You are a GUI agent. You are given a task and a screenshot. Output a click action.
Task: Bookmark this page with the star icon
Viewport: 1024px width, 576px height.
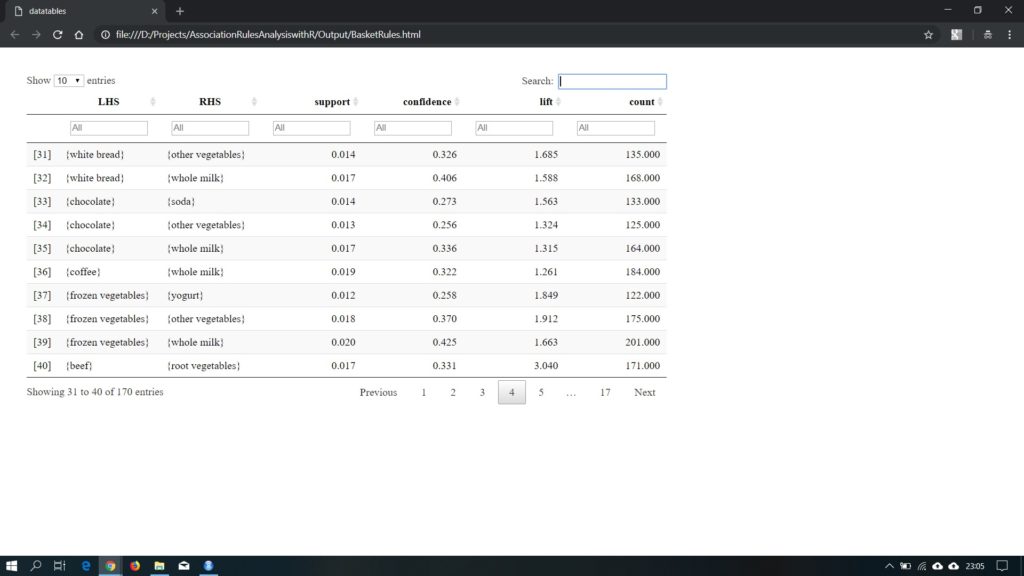pyautogui.click(x=928, y=34)
